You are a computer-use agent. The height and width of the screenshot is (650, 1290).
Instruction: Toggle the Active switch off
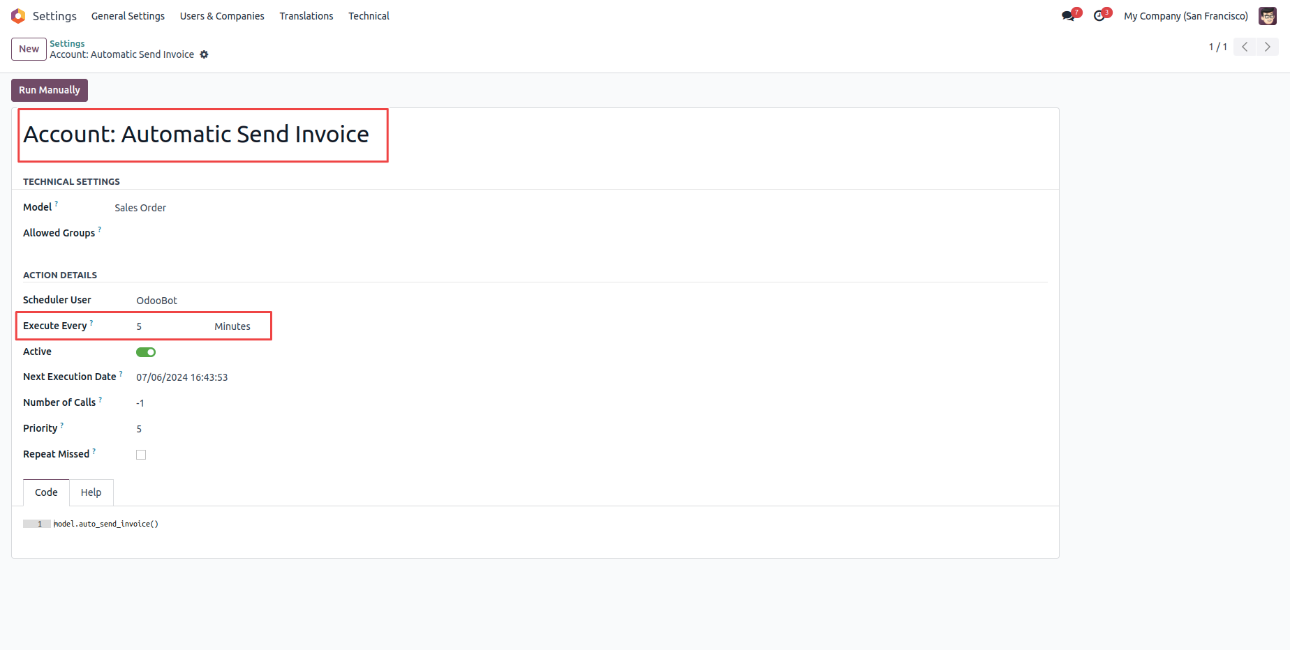click(146, 352)
